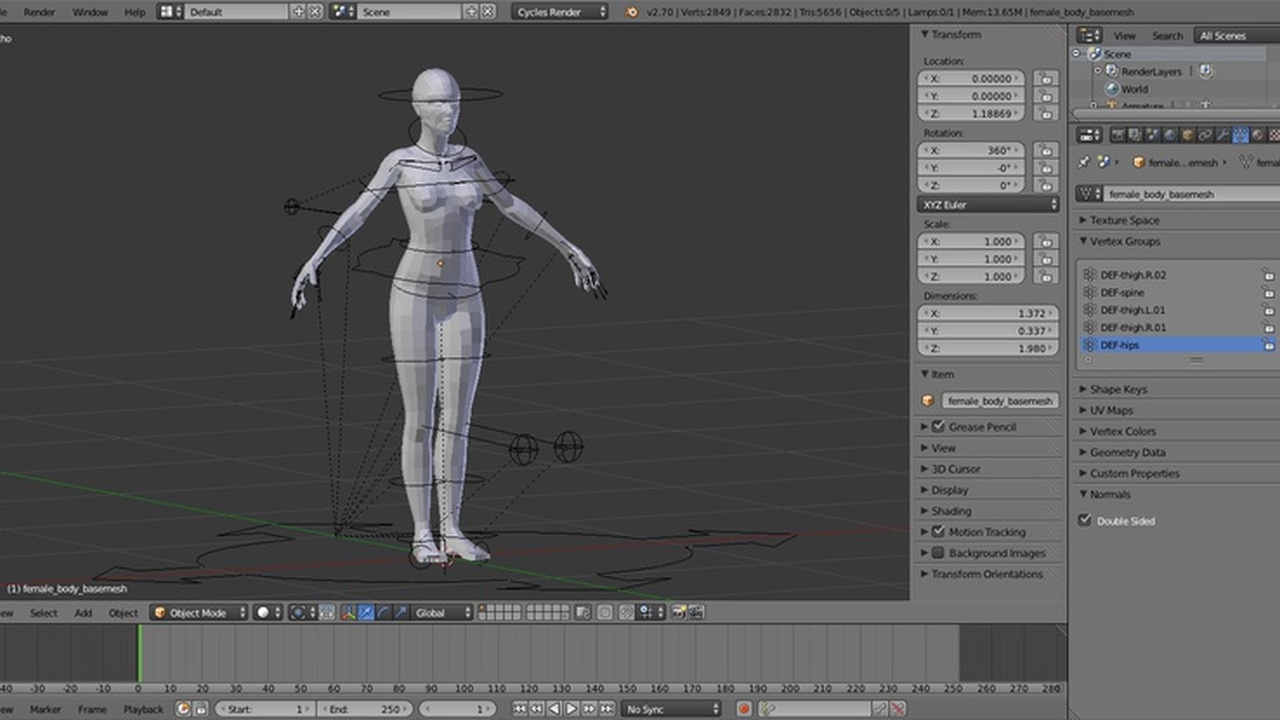Select the World properties globe icon
Image resolution: width=1280 pixels, height=720 pixels.
1169,135
